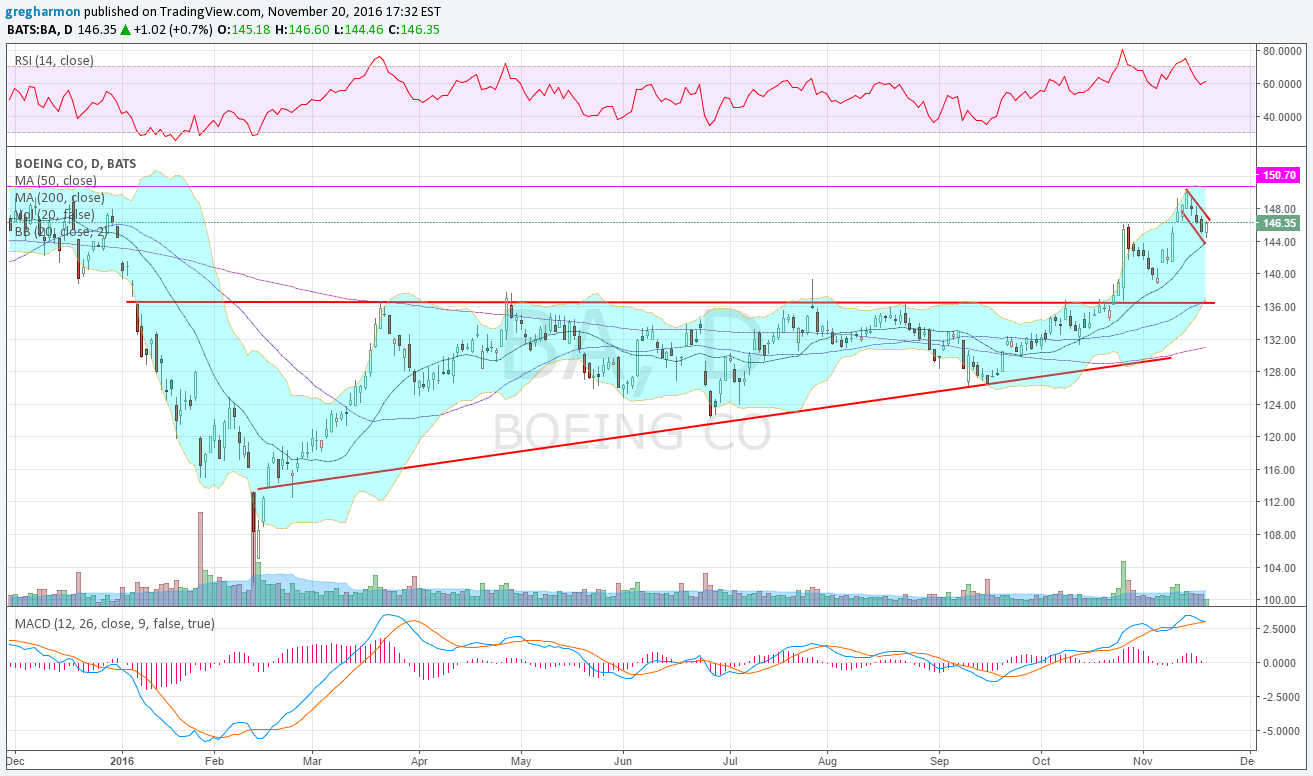Select the MACD (12, 26, close, 9) label
The width and height of the screenshot is (1313, 776).
click(x=114, y=623)
